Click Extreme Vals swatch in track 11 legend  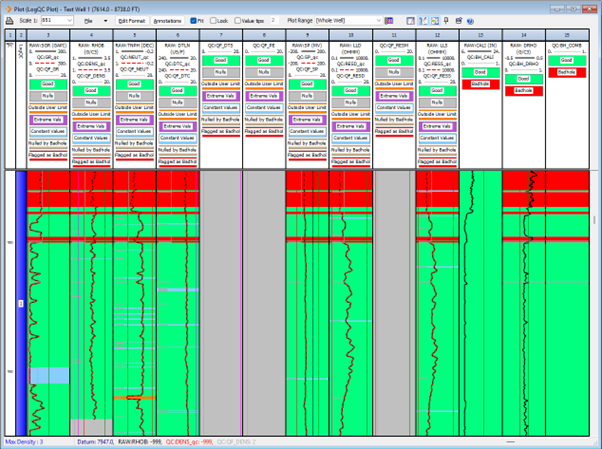pos(394,96)
